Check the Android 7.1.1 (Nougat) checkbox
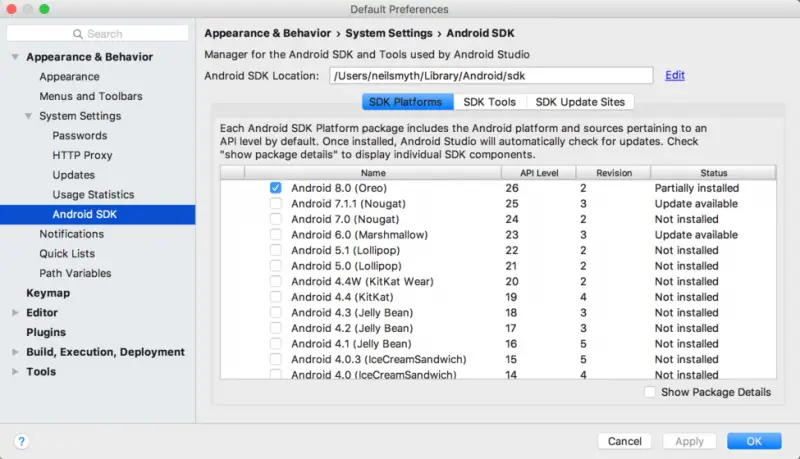The image size is (800, 459). 275,204
